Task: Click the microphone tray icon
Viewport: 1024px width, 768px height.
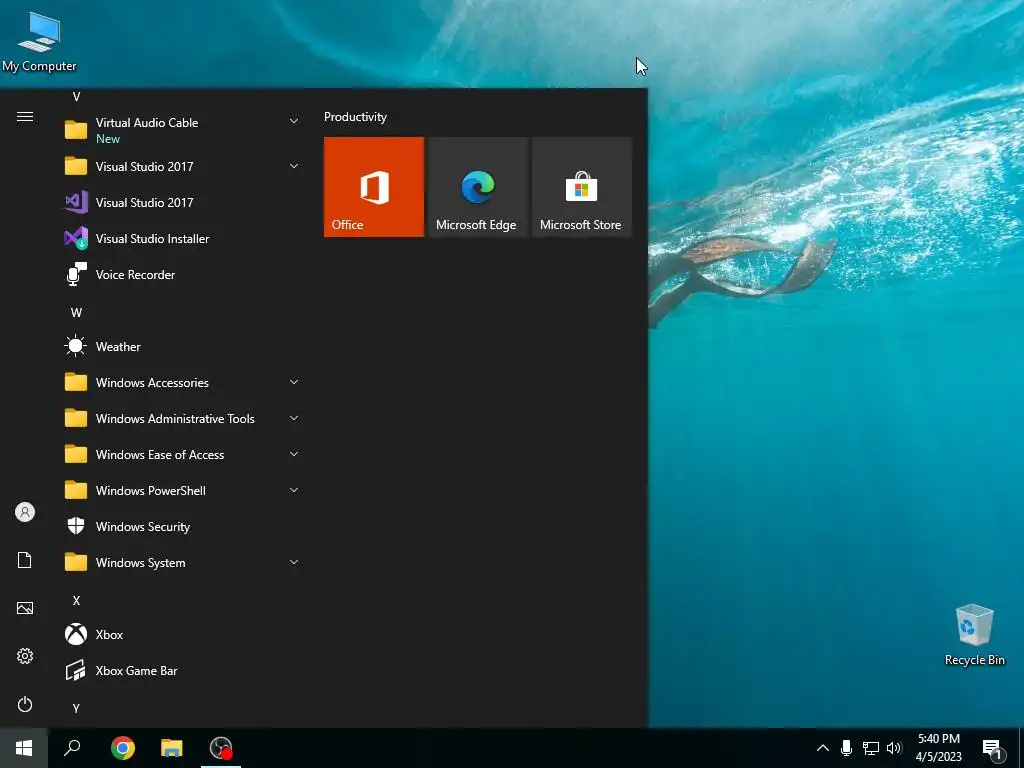Action: tap(846, 748)
